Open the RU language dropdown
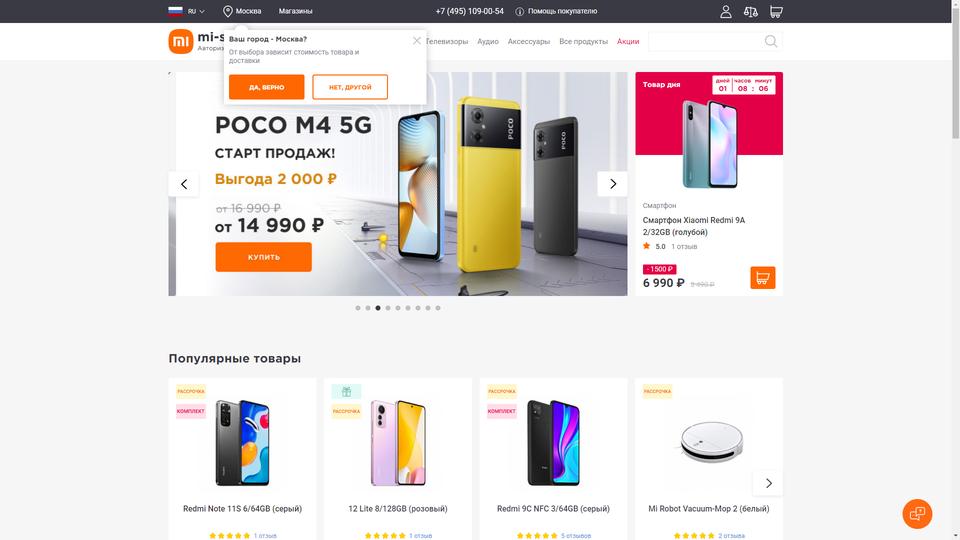 [187, 11]
